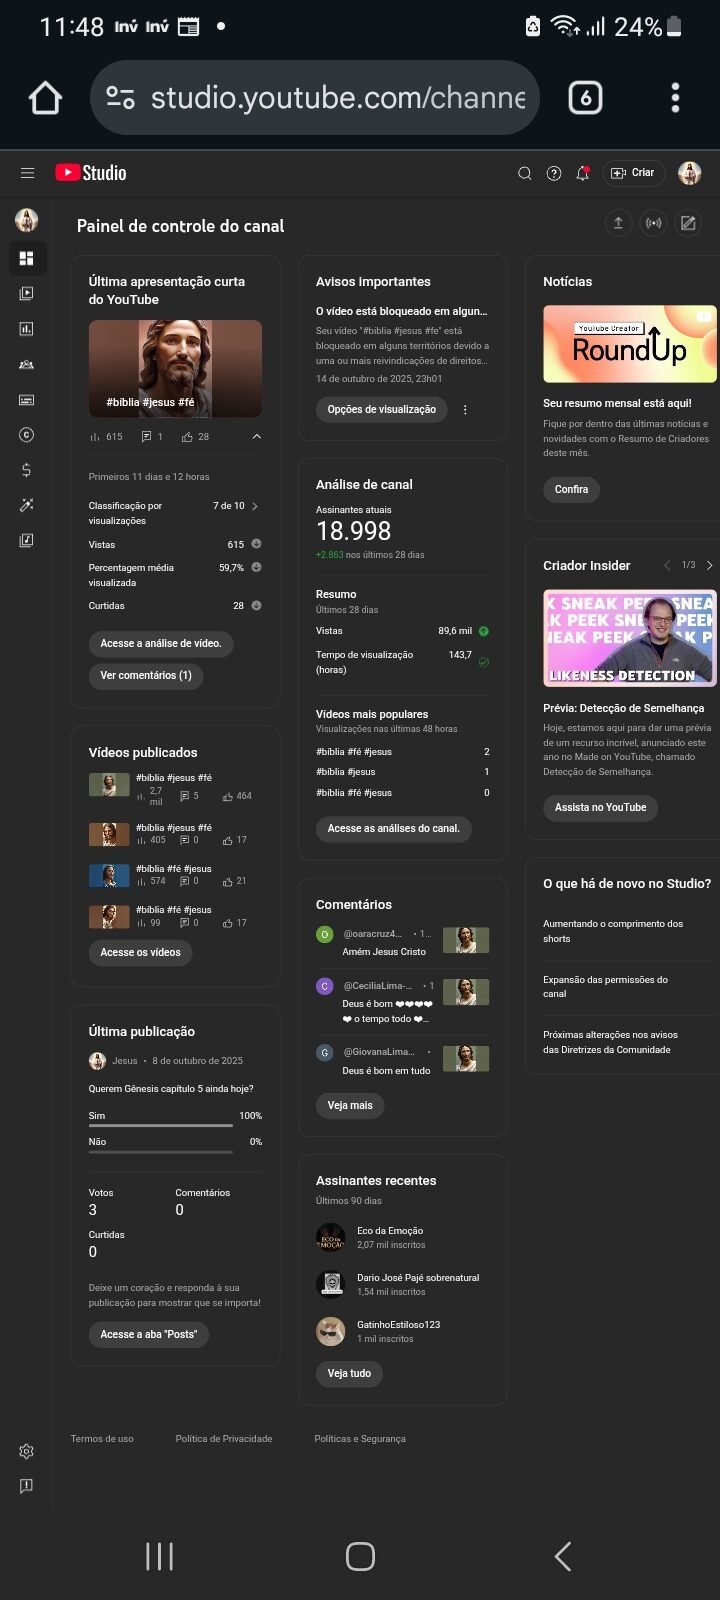Click the Confira button under Notícias
720x1600 pixels.
[x=572, y=489]
